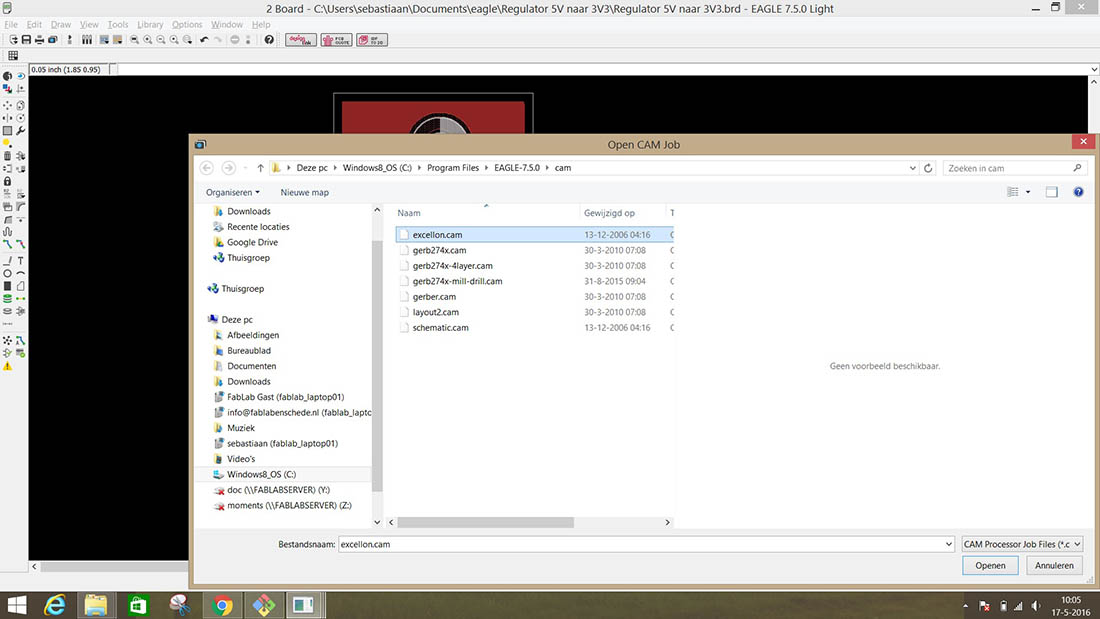Click the Zoom in magnifier icon
1100x619 pixels.
pyautogui.click(x=147, y=40)
